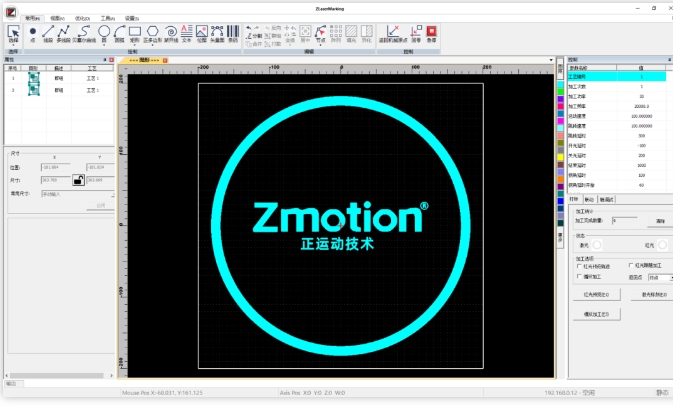
Task: Import a 矢量图 vector graphic
Action: click(x=217, y=34)
